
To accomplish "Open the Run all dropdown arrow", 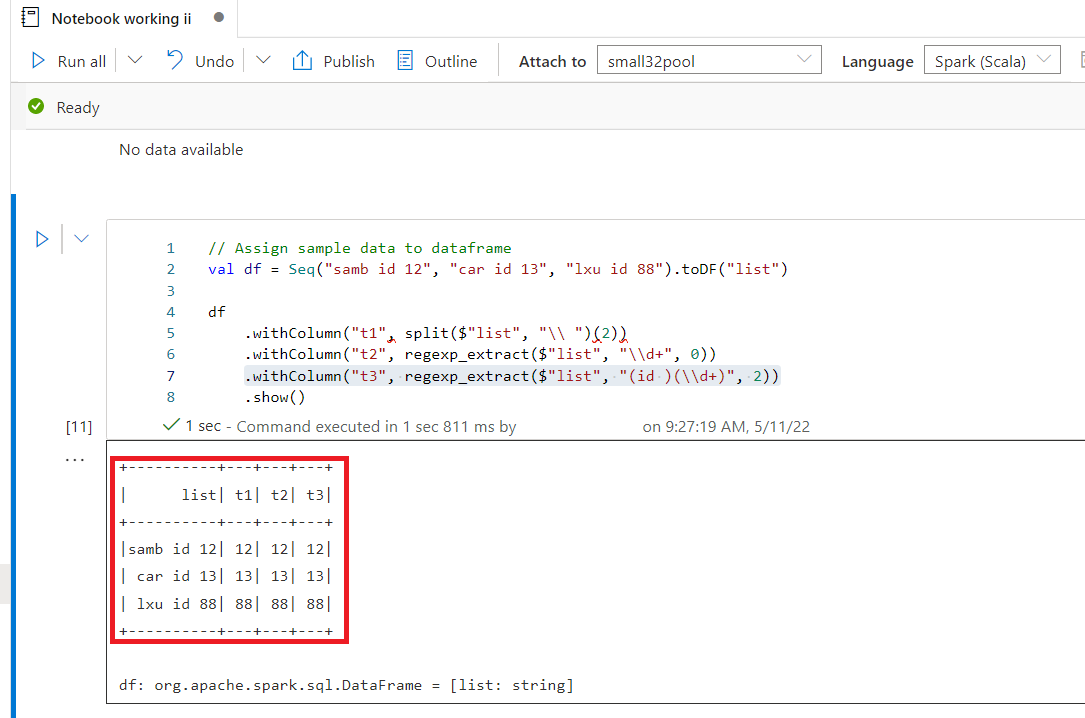I will click(x=135, y=60).
